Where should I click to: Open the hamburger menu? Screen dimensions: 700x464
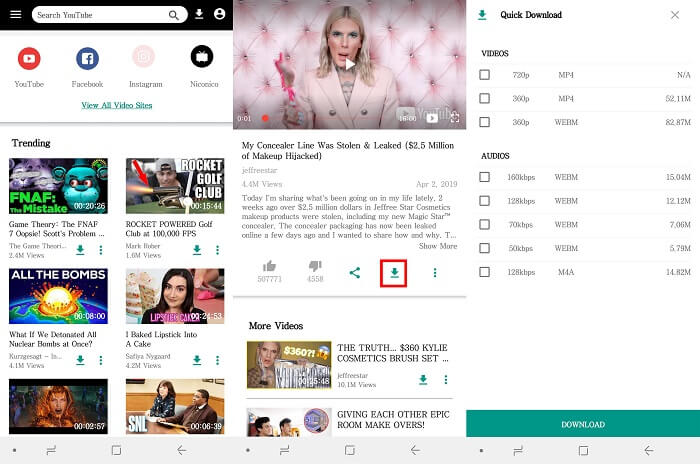16,14
